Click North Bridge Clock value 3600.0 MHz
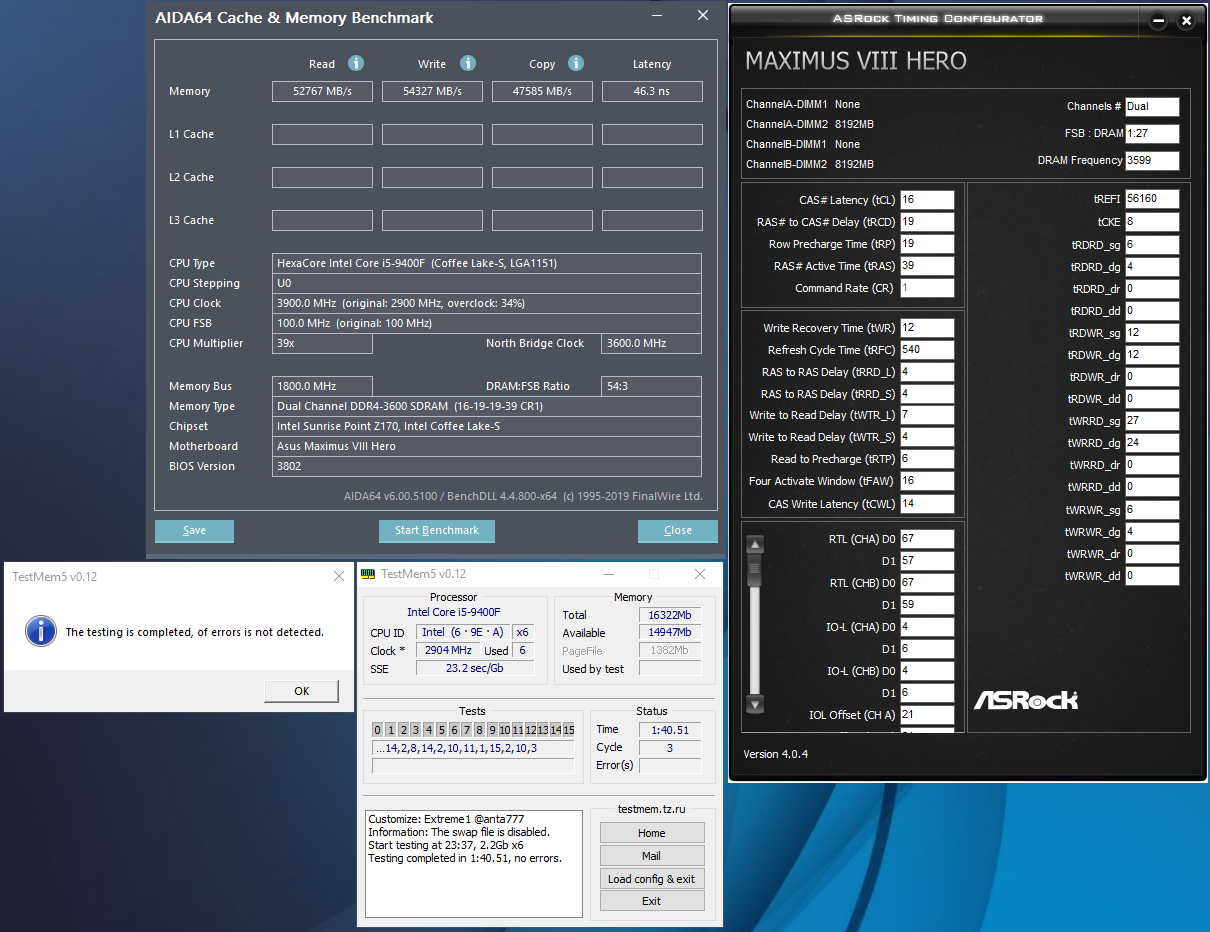 (652, 343)
